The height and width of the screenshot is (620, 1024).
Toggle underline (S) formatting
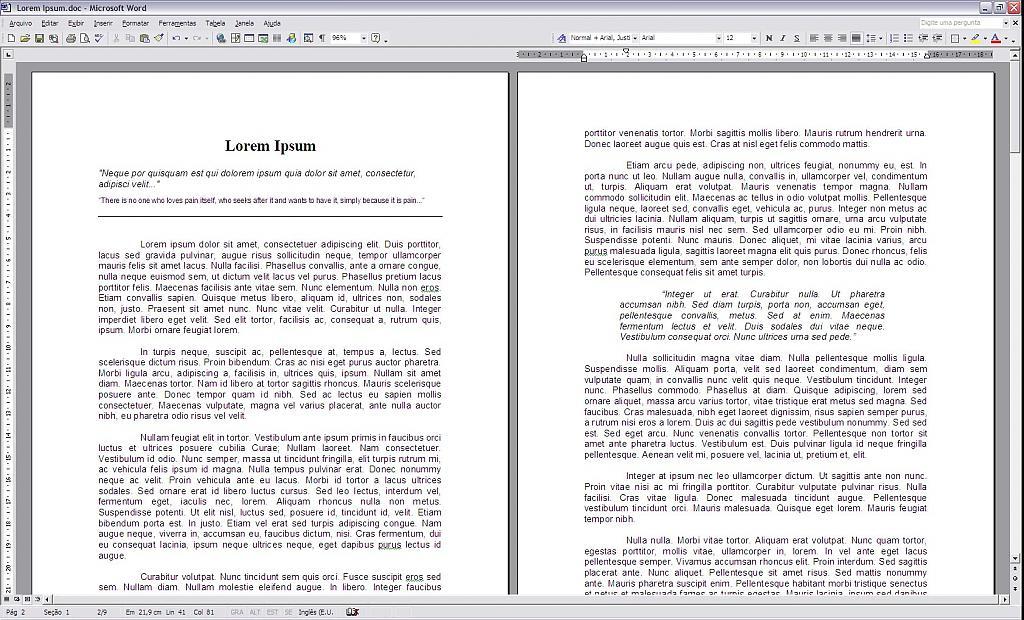tap(797, 39)
